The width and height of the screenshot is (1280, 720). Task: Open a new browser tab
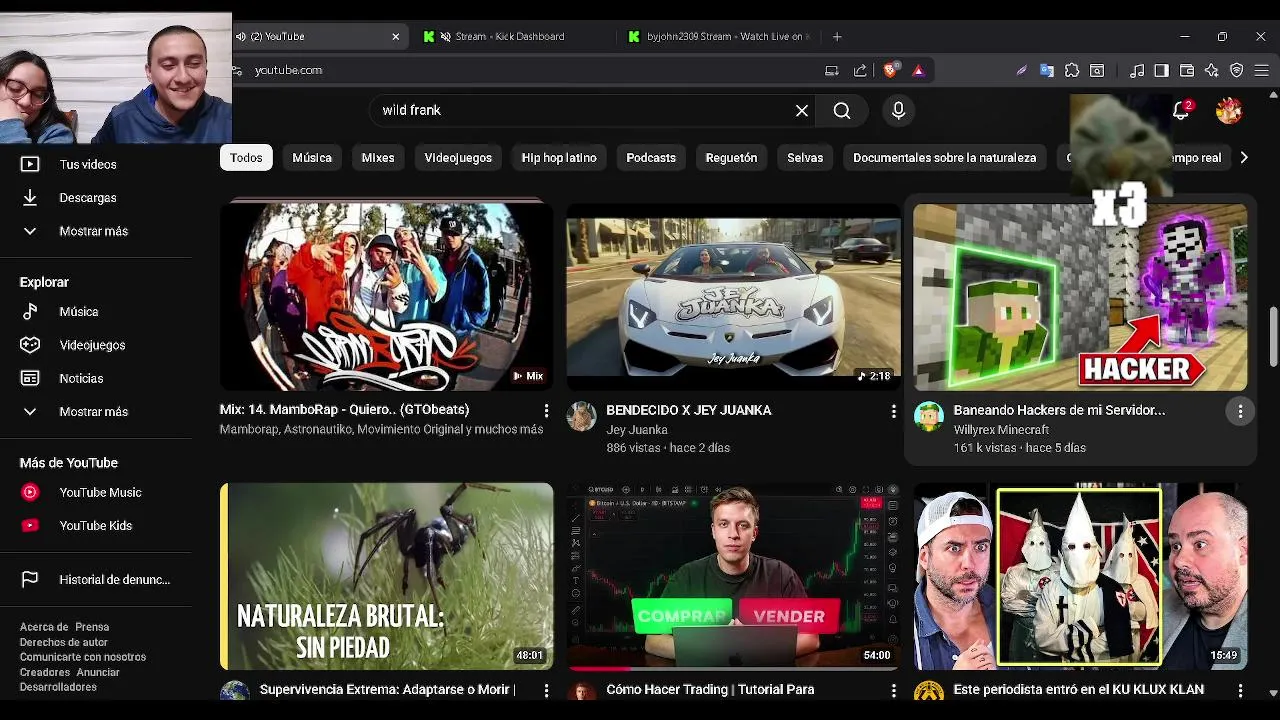click(x=837, y=37)
